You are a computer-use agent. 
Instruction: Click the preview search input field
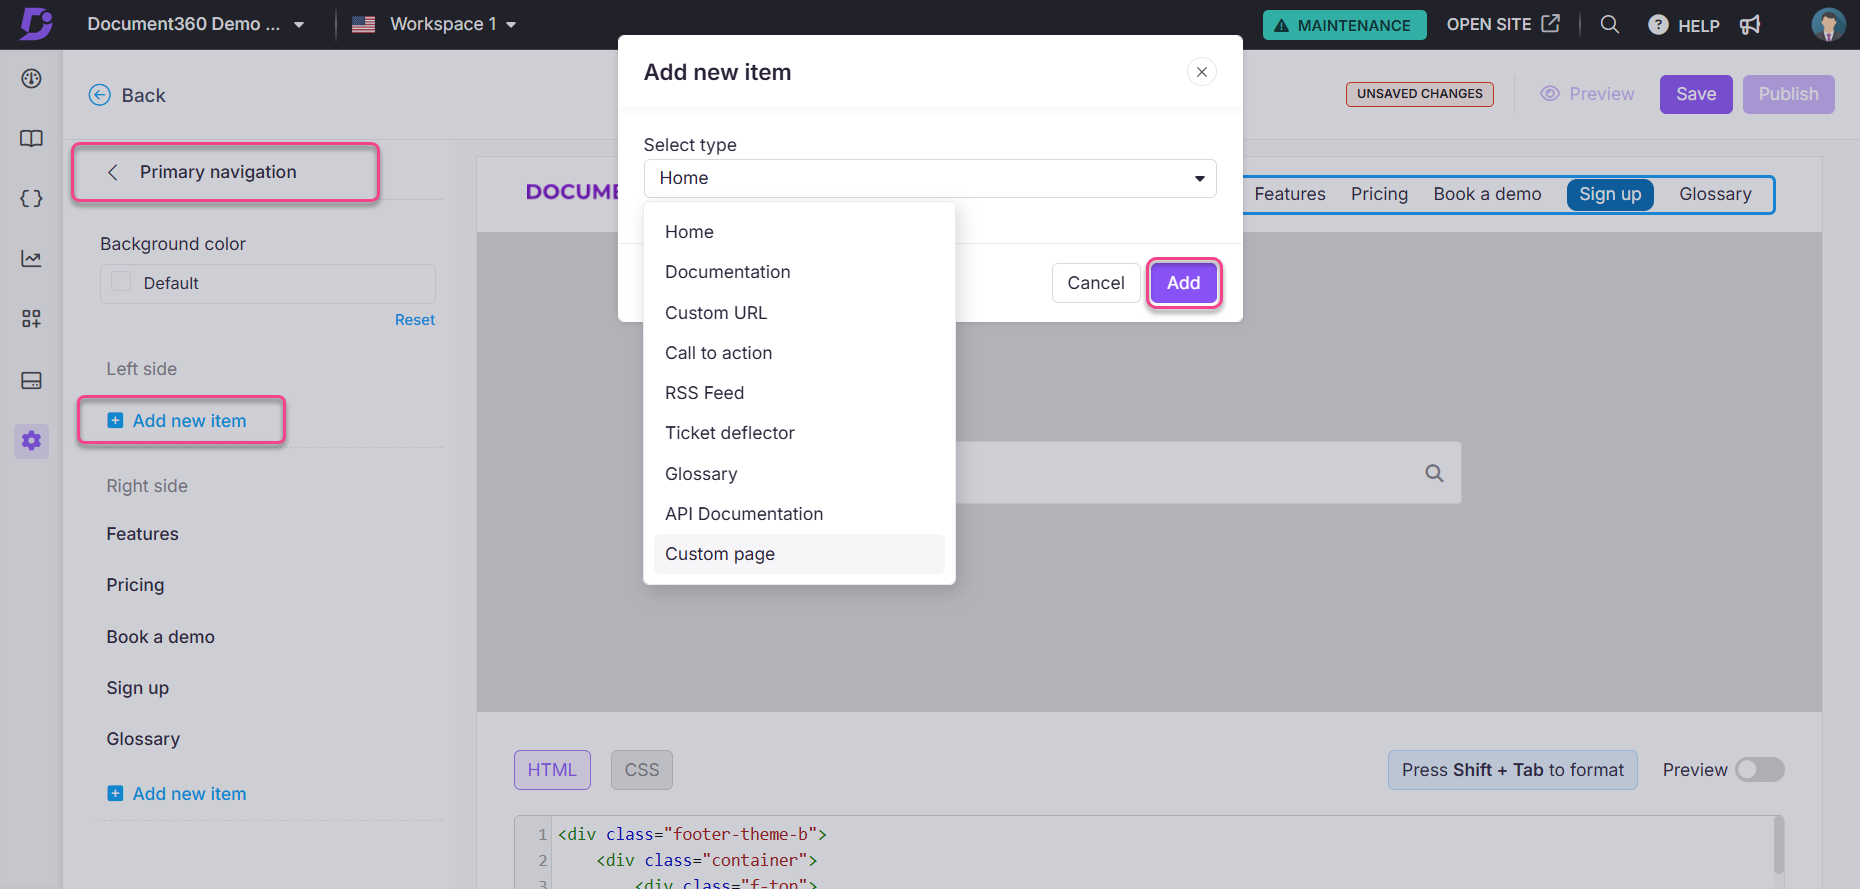pyautogui.click(x=1208, y=473)
